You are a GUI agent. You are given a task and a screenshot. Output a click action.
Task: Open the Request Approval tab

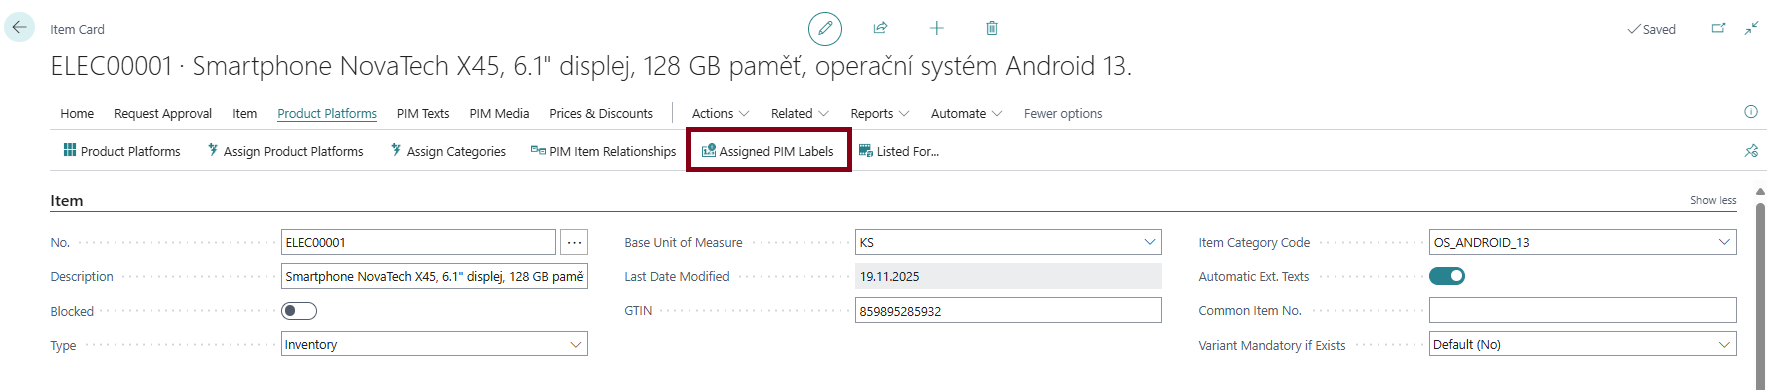click(163, 113)
